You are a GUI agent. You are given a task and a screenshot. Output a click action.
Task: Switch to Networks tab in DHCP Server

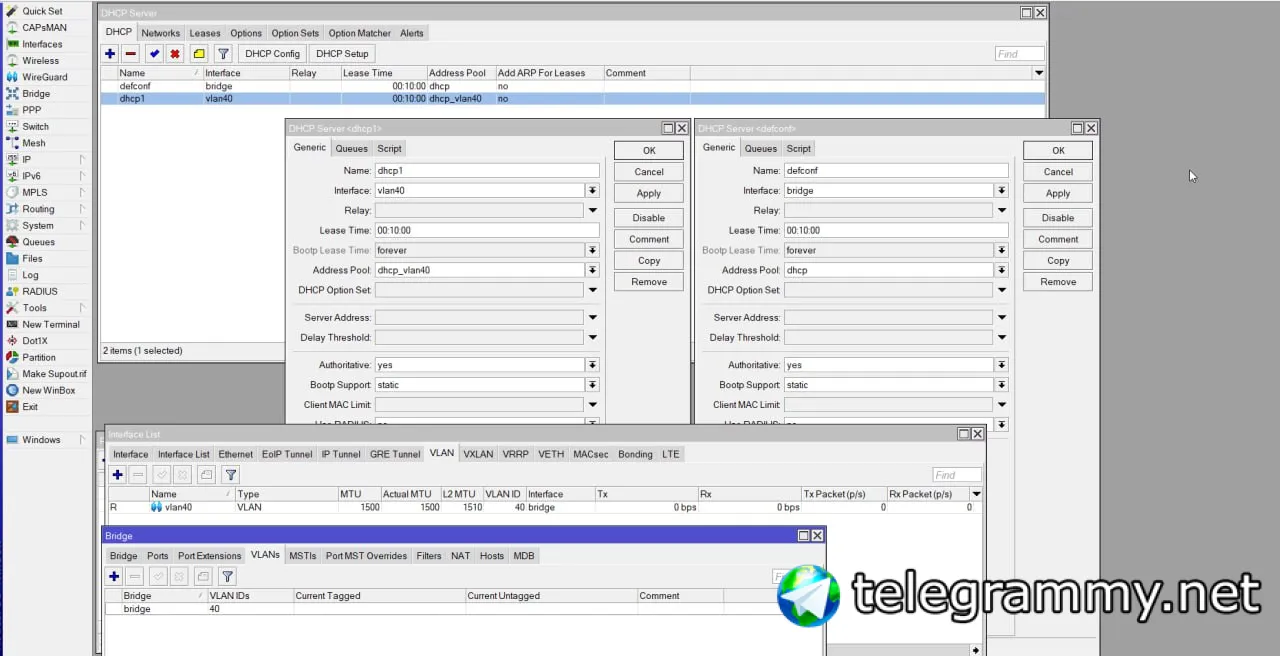pyautogui.click(x=161, y=33)
